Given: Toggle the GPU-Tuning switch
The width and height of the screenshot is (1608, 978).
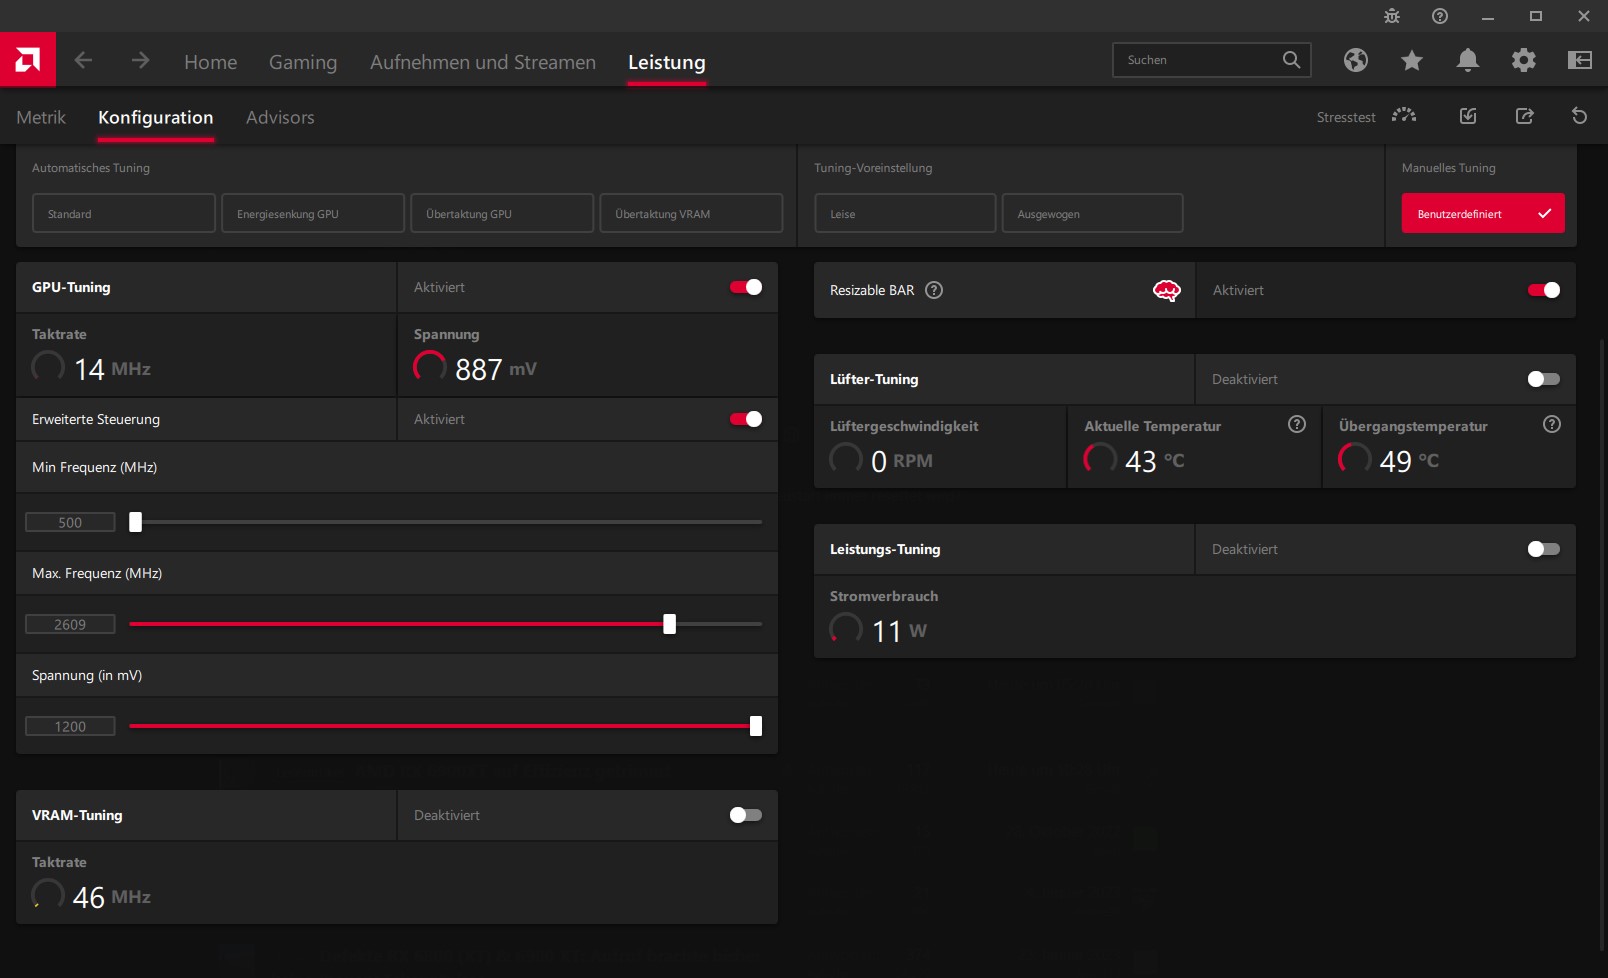Looking at the screenshot, I should pos(746,287).
